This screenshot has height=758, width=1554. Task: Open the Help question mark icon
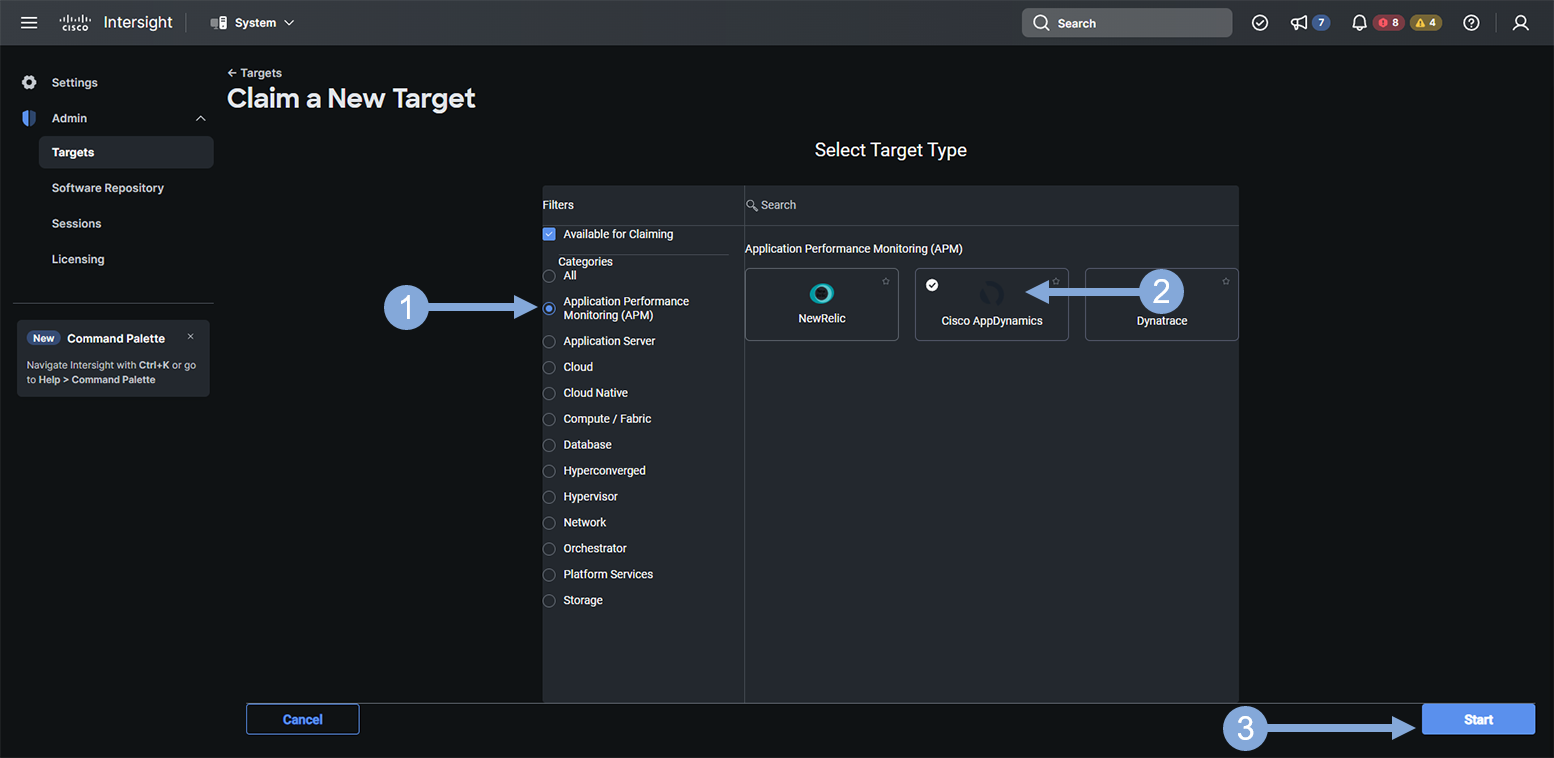point(1471,23)
